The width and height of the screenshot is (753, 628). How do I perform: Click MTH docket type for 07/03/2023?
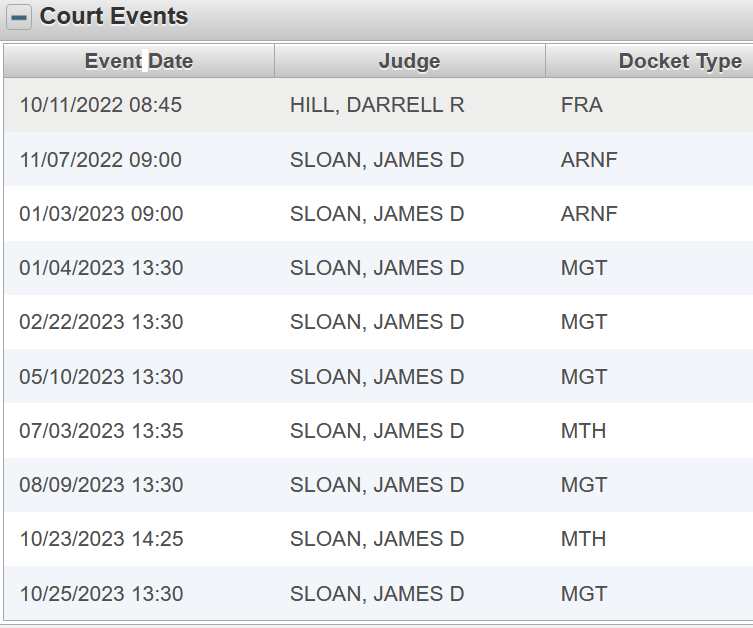pyautogui.click(x=583, y=431)
